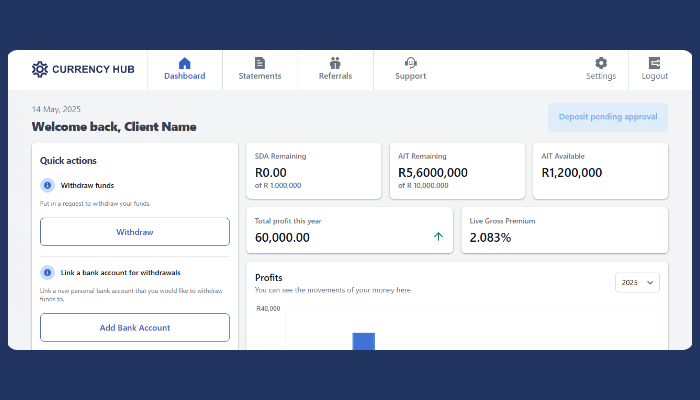Click the Withdraw funds info icon
The width and height of the screenshot is (700, 400).
[x=47, y=186]
